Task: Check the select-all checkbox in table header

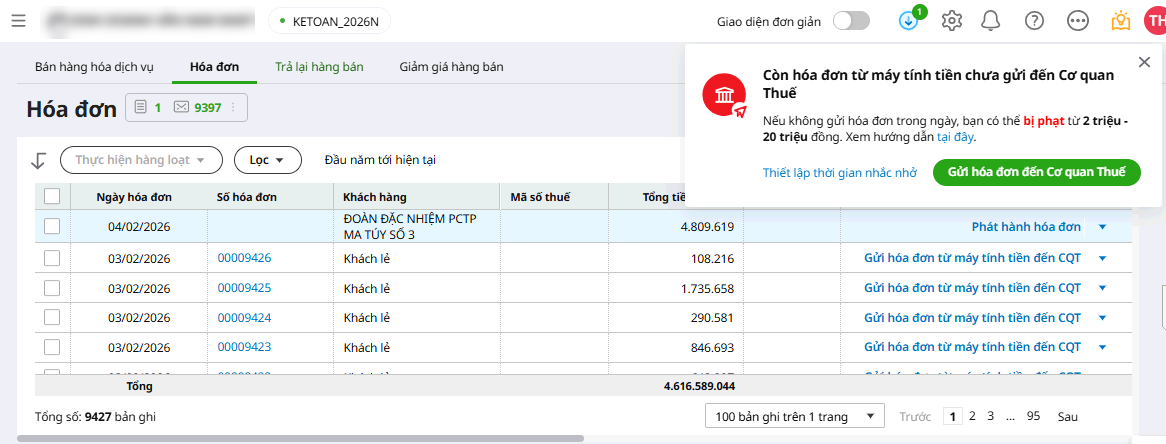Action: (x=52, y=197)
